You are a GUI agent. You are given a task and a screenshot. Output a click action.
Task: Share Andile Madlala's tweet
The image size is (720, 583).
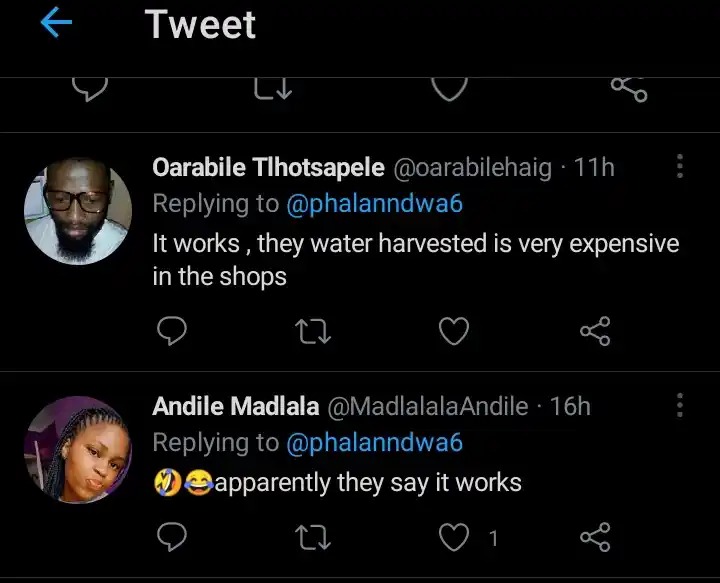(x=596, y=538)
